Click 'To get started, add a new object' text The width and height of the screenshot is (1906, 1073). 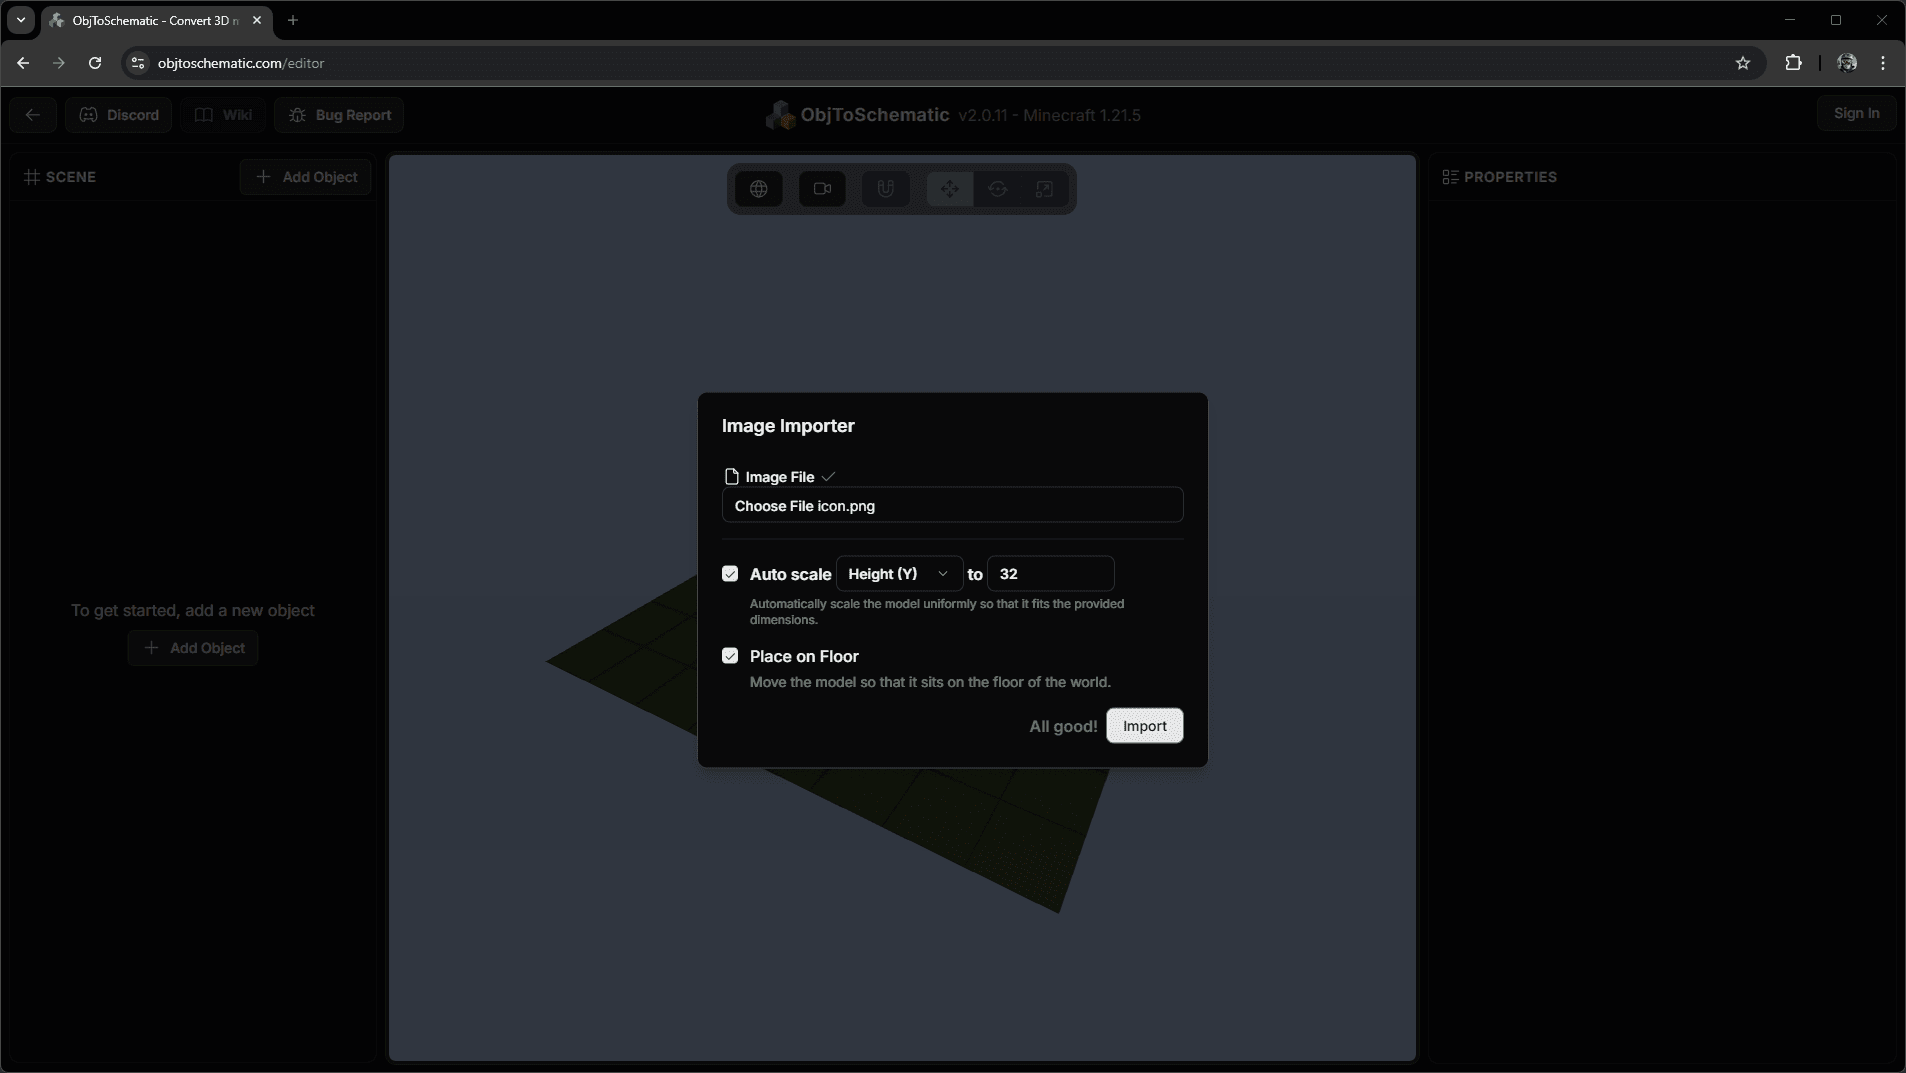pyautogui.click(x=193, y=610)
